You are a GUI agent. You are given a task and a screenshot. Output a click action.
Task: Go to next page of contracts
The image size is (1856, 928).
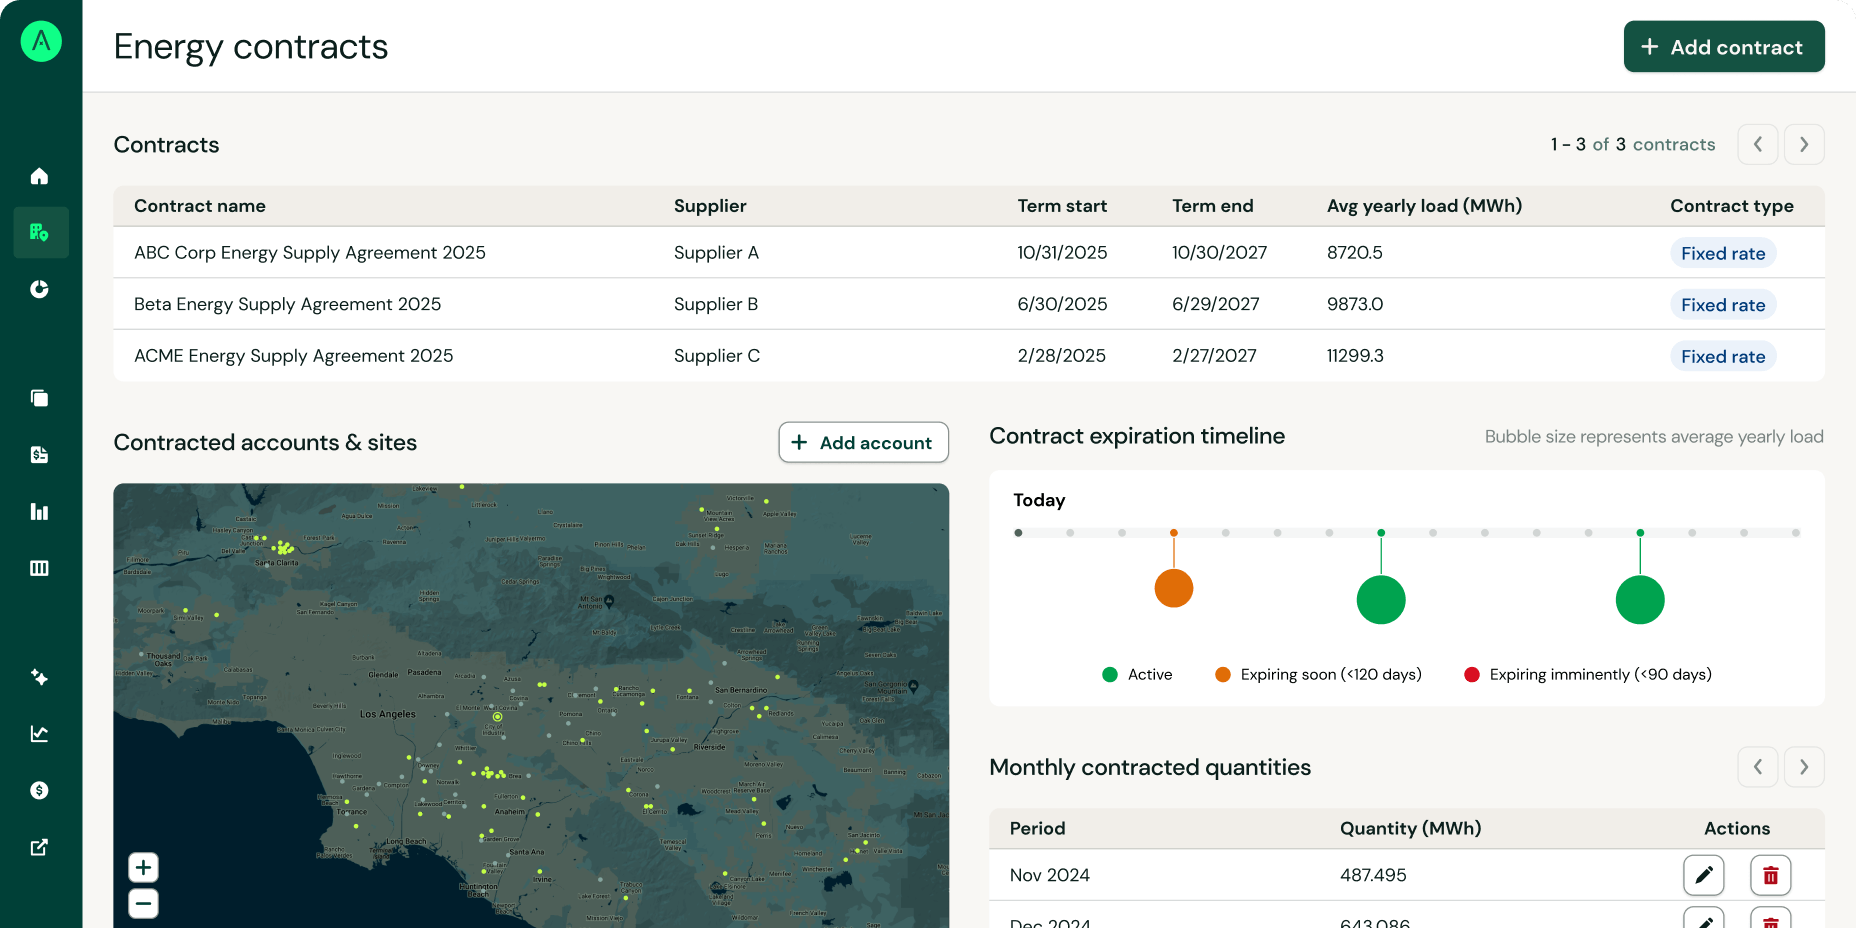[1804, 144]
